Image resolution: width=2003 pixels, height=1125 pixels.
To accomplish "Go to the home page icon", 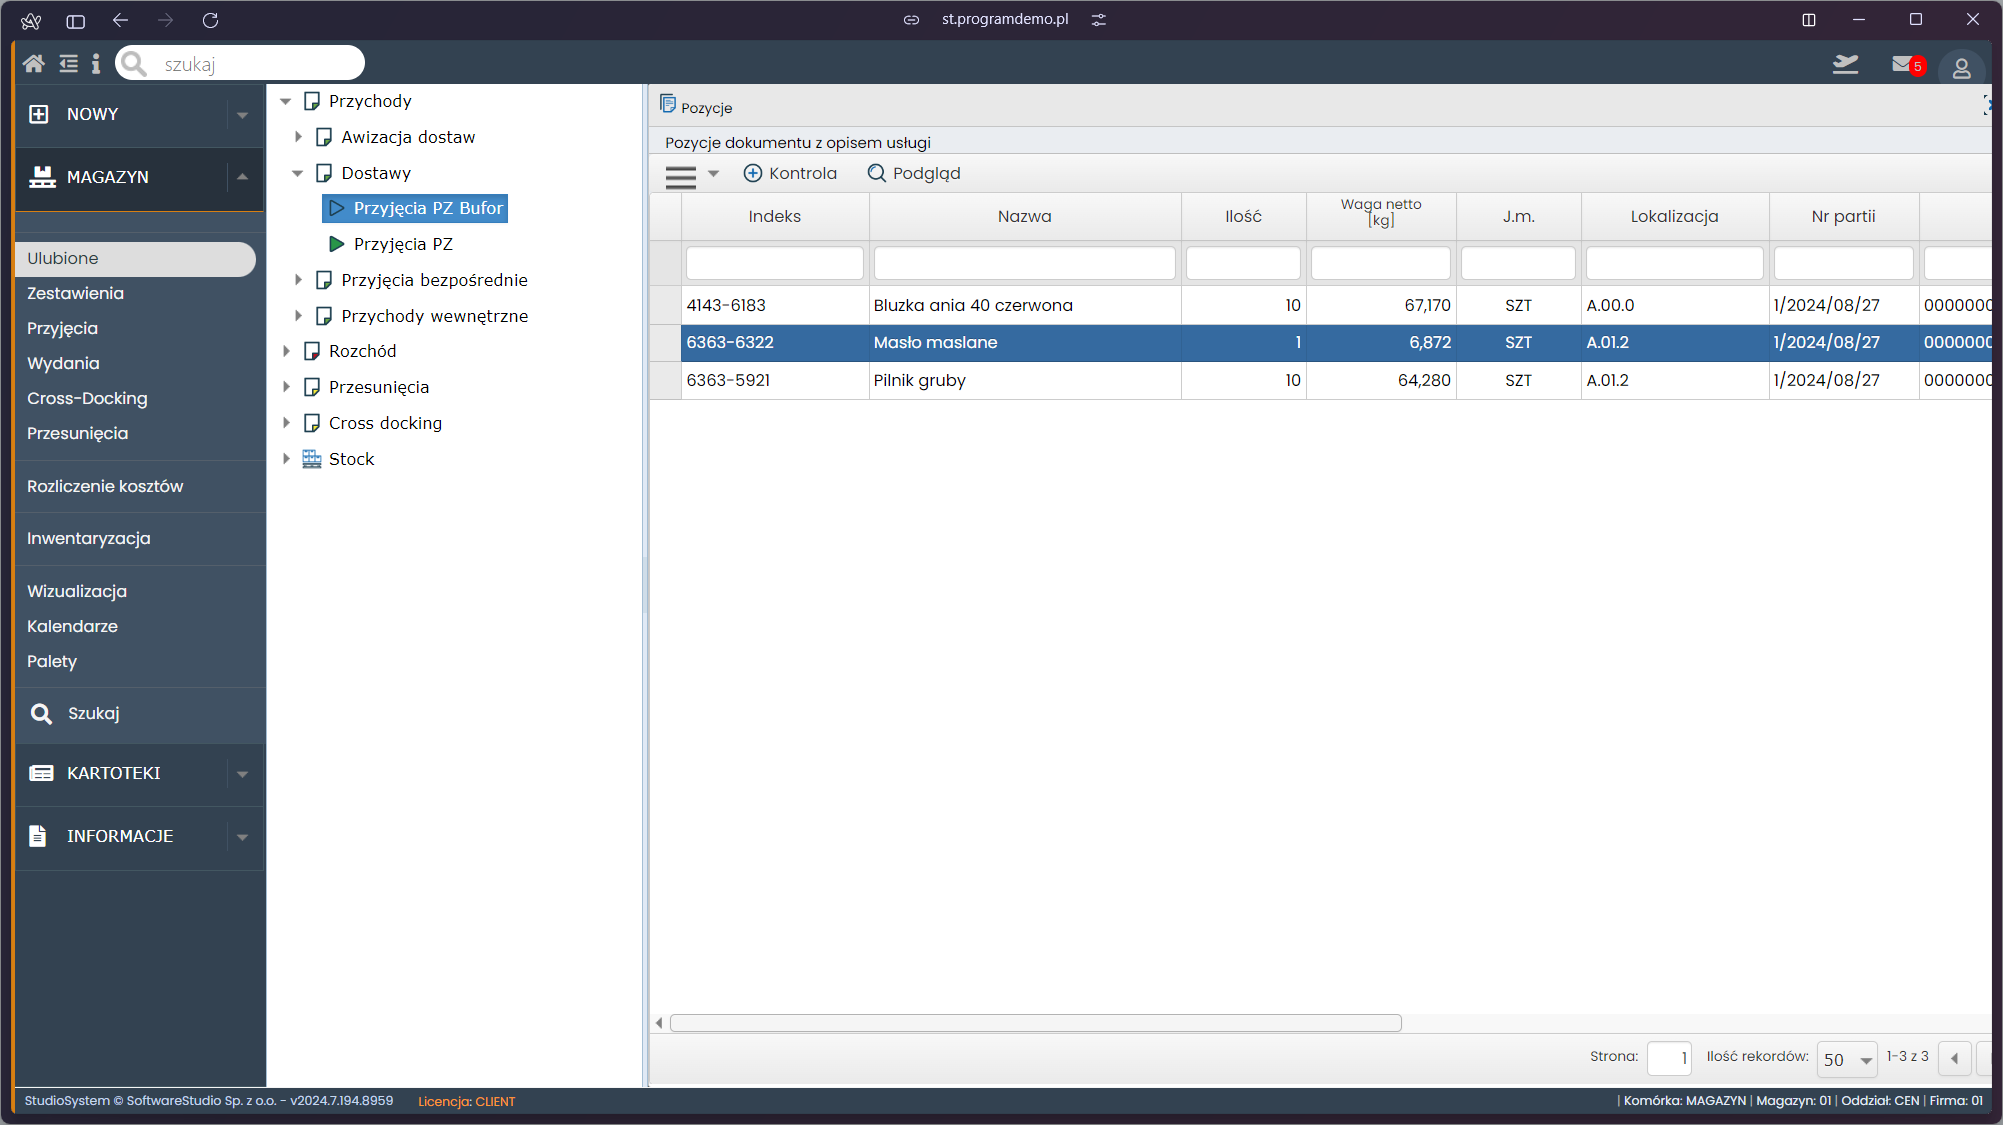I will pos(34,64).
